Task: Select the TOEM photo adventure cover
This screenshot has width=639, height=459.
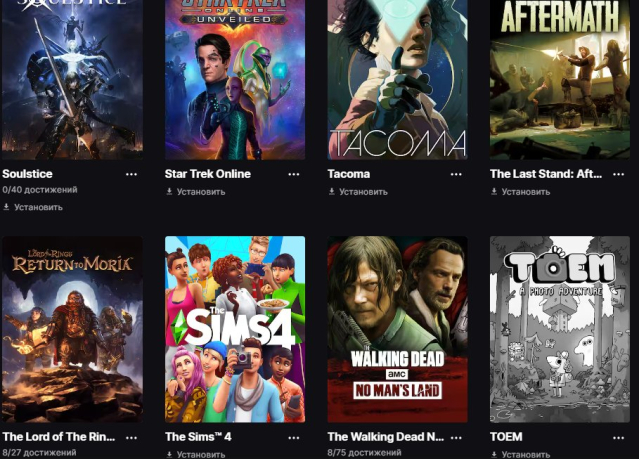Action: (560, 329)
